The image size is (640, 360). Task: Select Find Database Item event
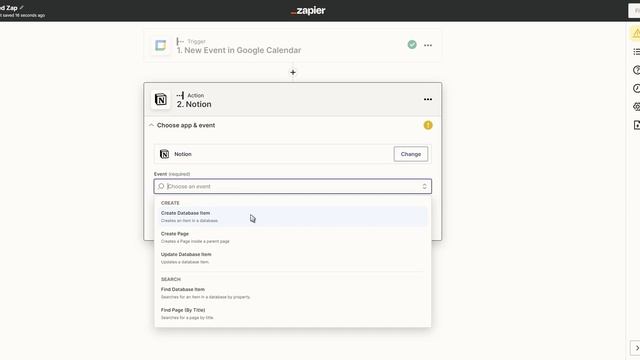point(293,293)
